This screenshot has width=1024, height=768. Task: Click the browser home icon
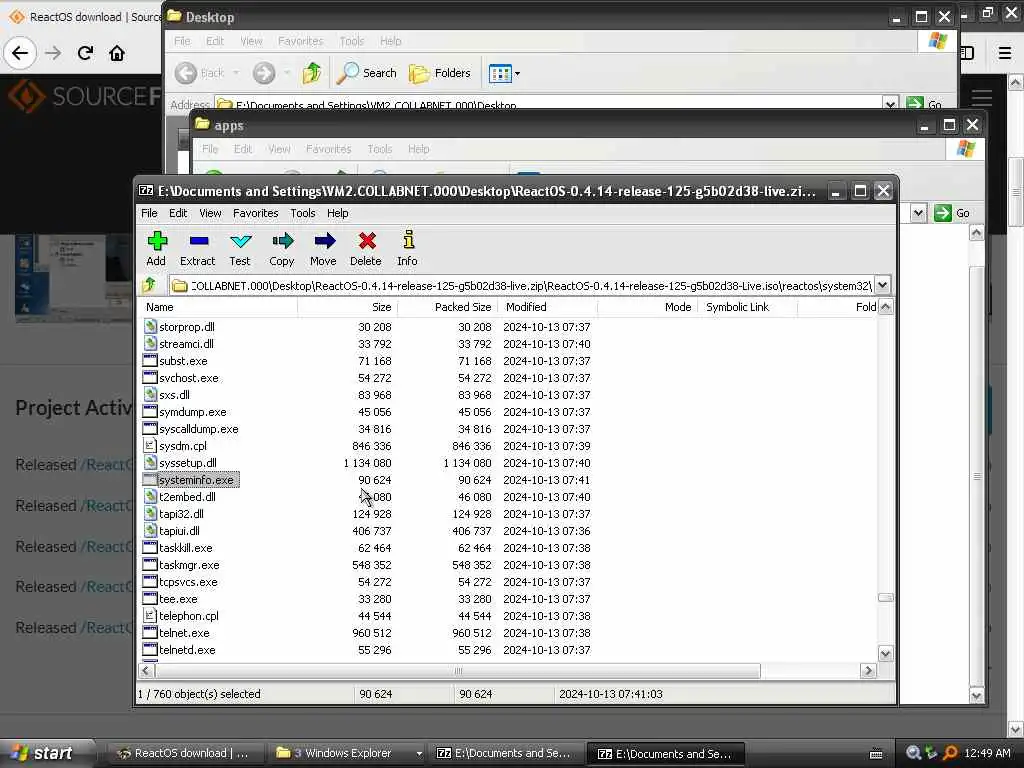117,53
